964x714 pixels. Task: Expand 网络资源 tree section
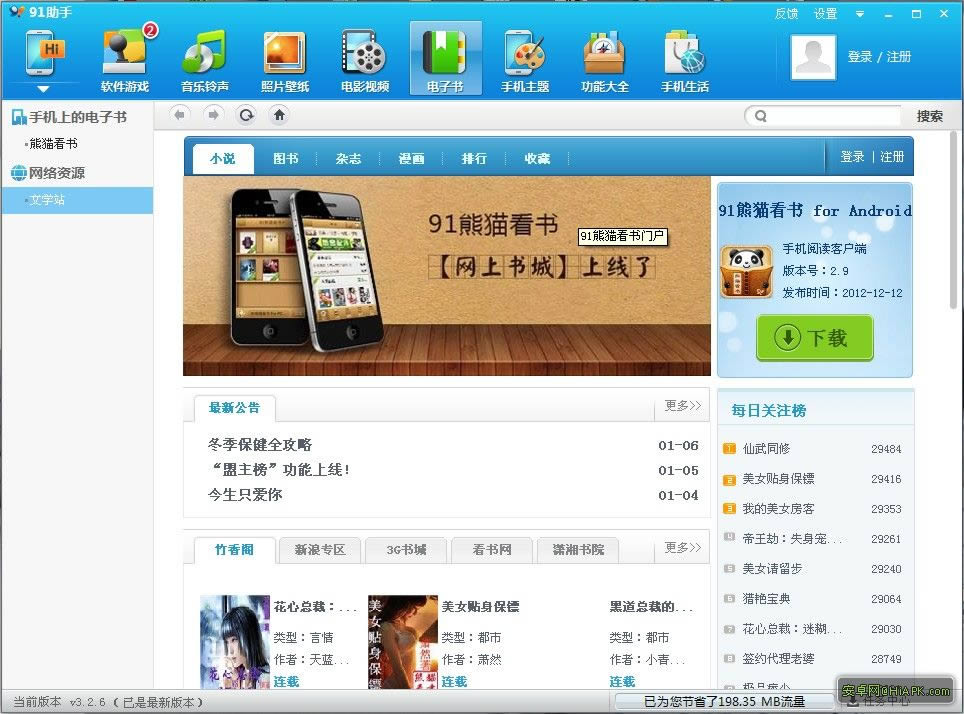point(49,173)
